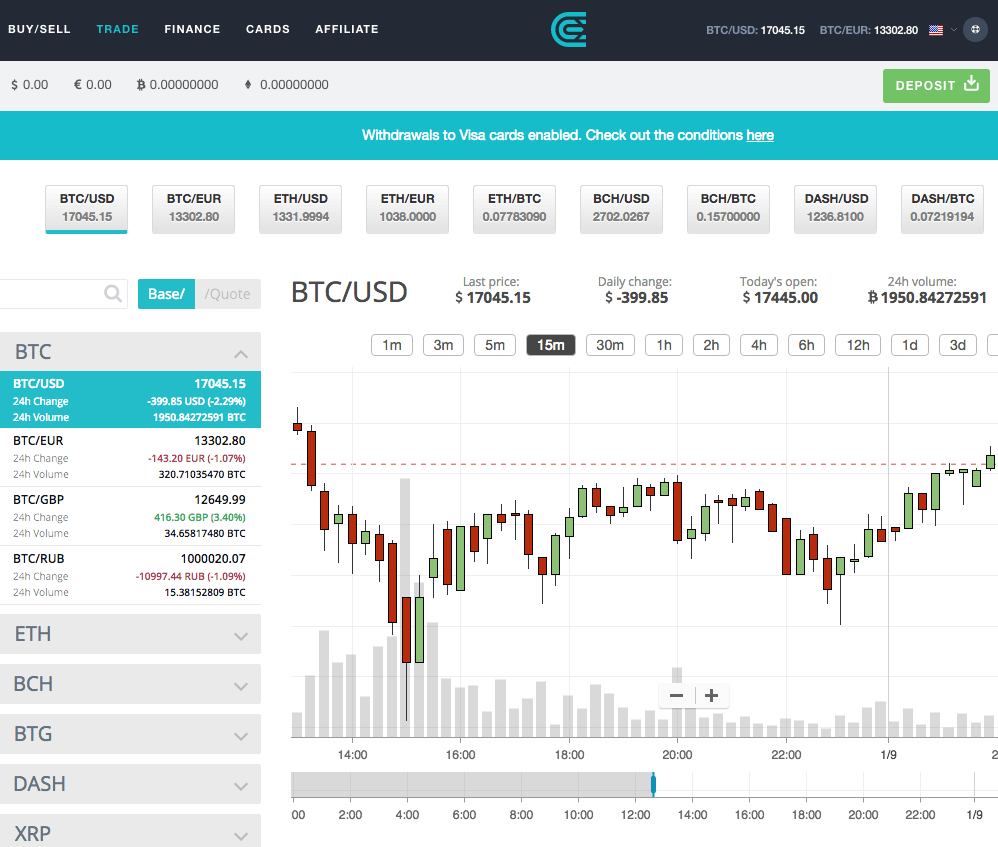Select the 15m chart interval
The height and width of the screenshot is (847, 998).
pyautogui.click(x=550, y=345)
